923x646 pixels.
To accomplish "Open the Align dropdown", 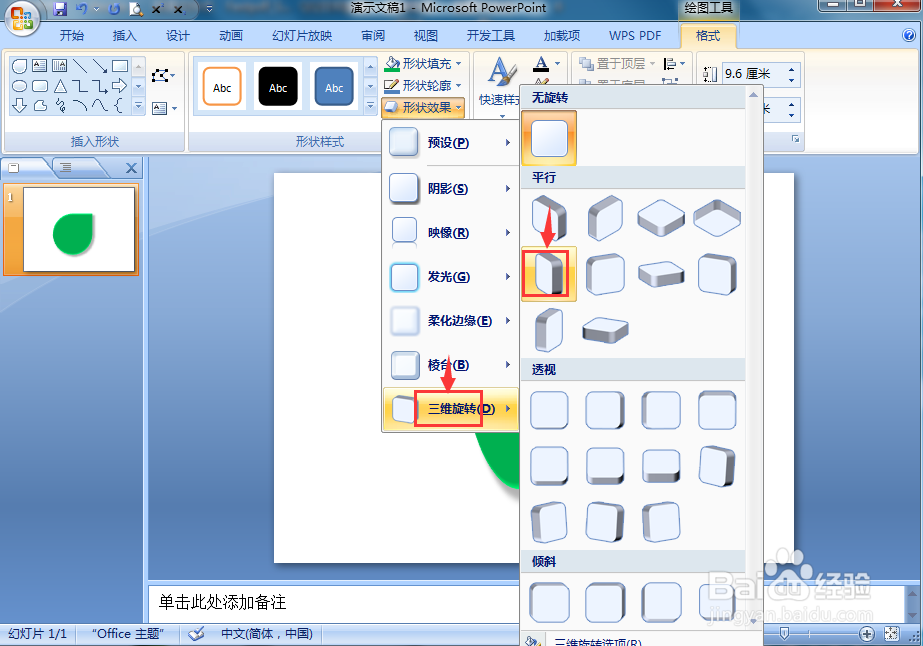I will pyautogui.click(x=675, y=64).
